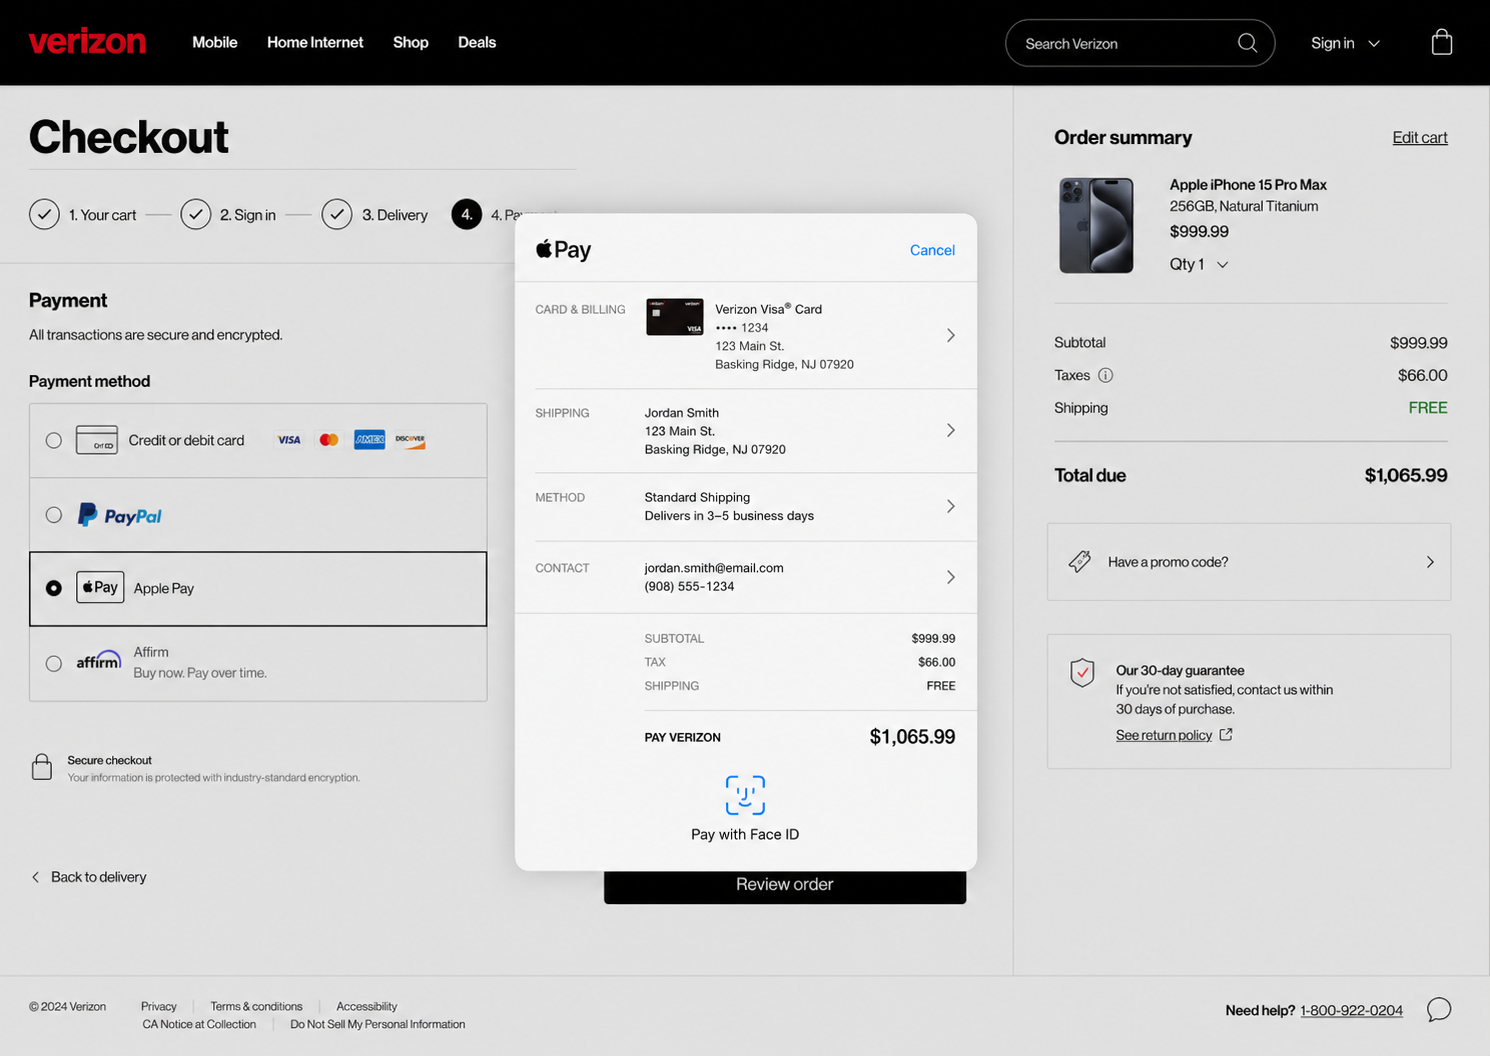Image resolution: width=1490 pixels, height=1056 pixels.
Task: Click the Apple Pay logo in the sheet header
Action: pyautogui.click(x=563, y=249)
